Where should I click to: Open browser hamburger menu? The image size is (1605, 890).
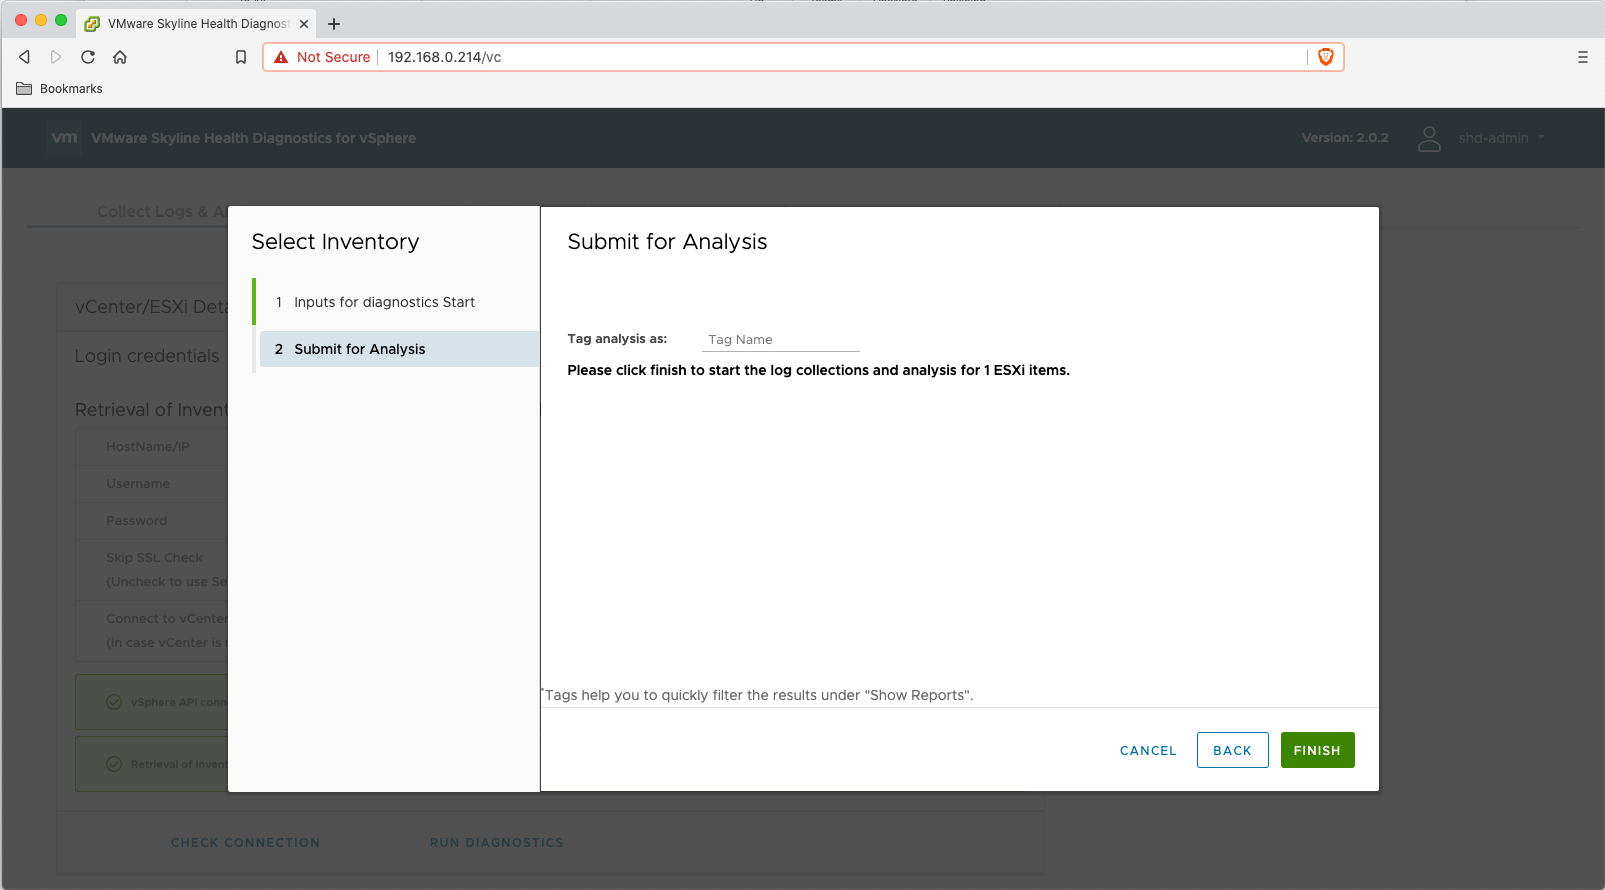pyautogui.click(x=1583, y=57)
